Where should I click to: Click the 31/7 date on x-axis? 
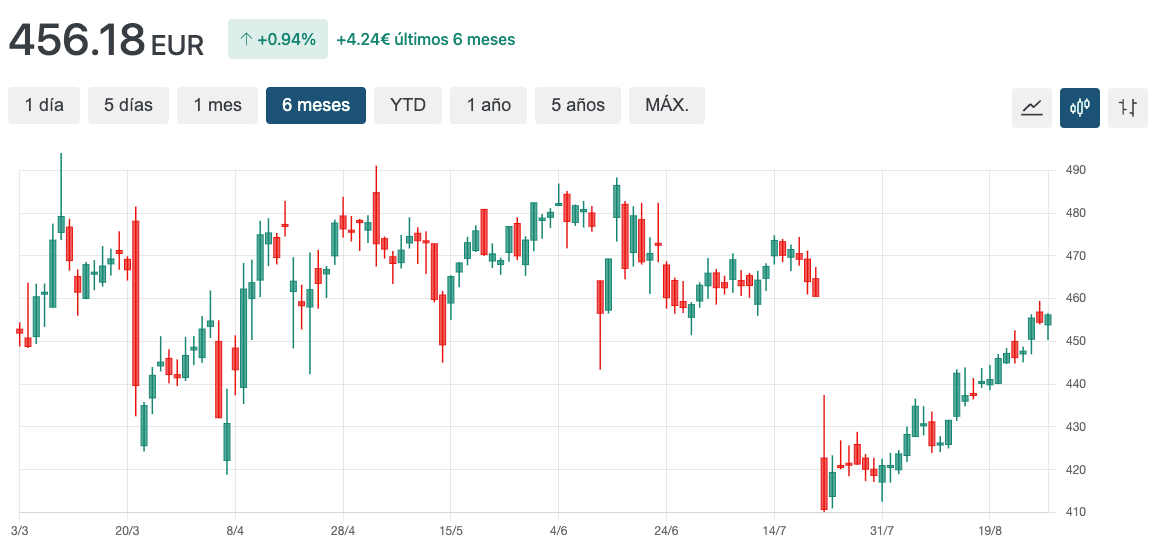[881, 530]
